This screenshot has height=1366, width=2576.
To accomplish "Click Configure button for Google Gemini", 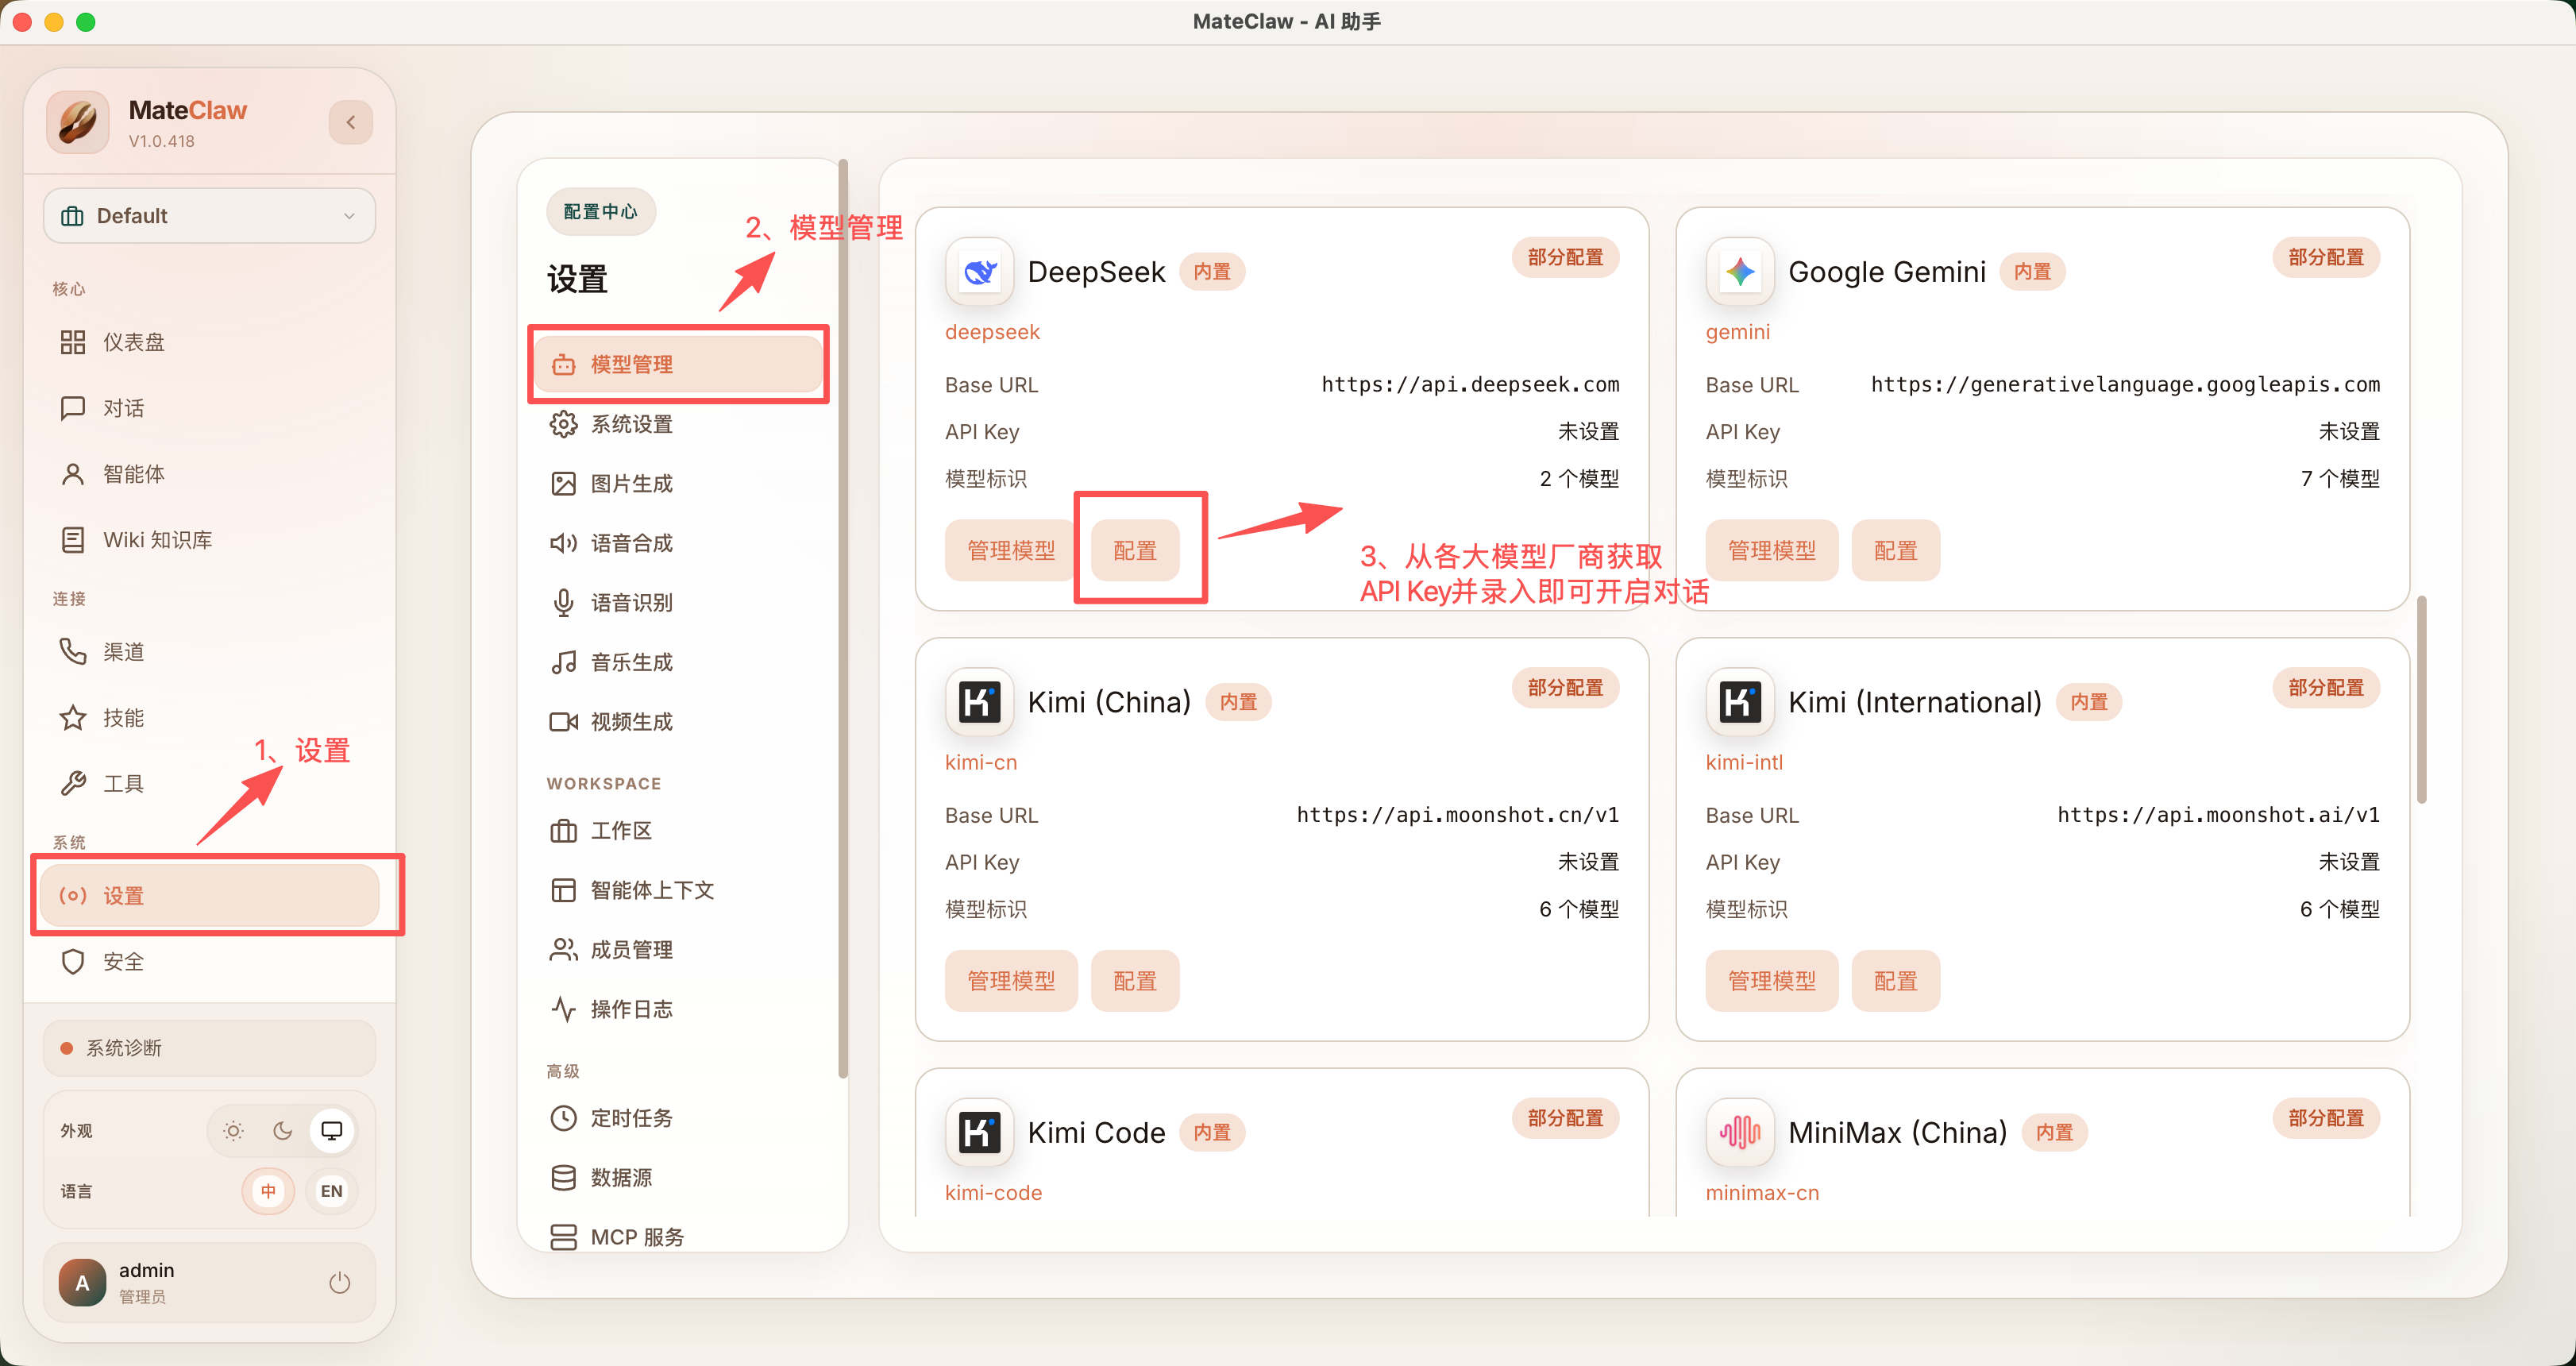I will pos(1894,551).
